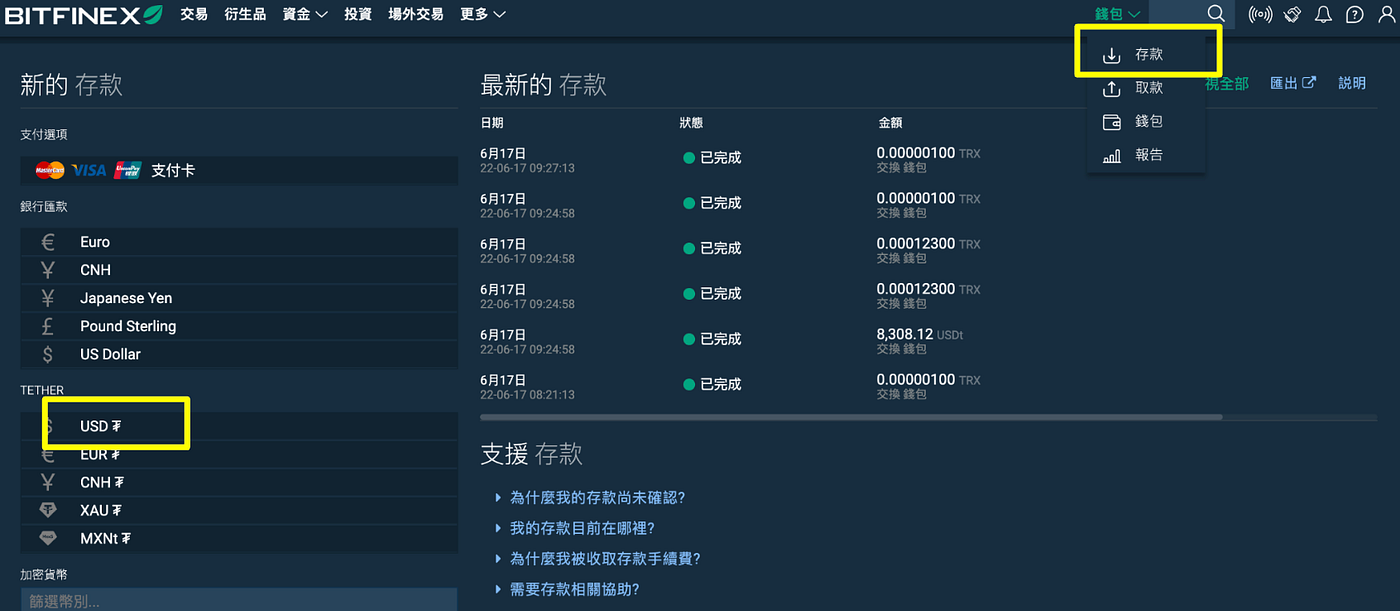Click the 篩選幣別 filter input field

pyautogui.click(x=239, y=599)
